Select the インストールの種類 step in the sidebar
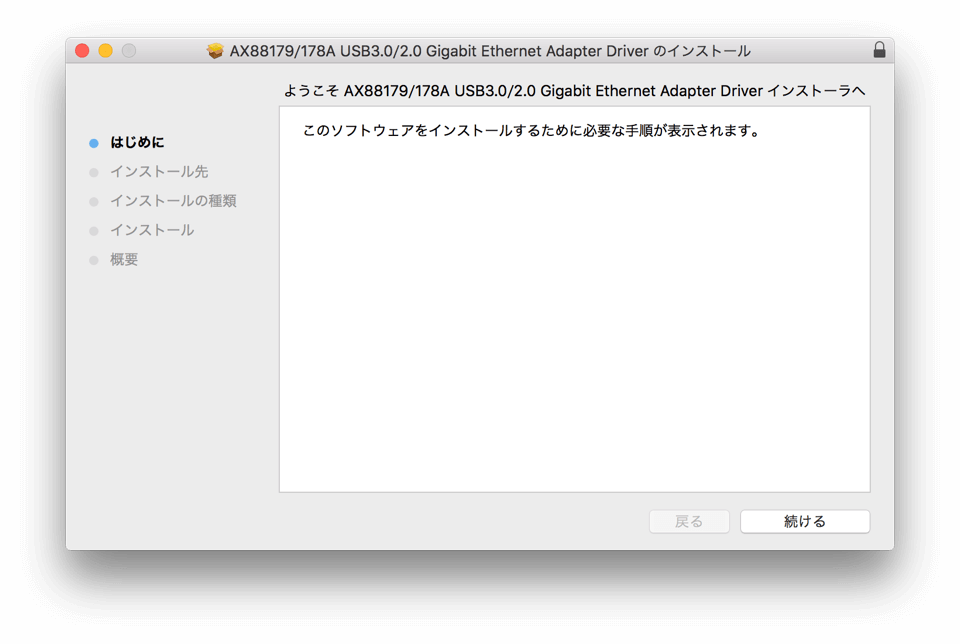This screenshot has width=960, height=644. [x=173, y=201]
